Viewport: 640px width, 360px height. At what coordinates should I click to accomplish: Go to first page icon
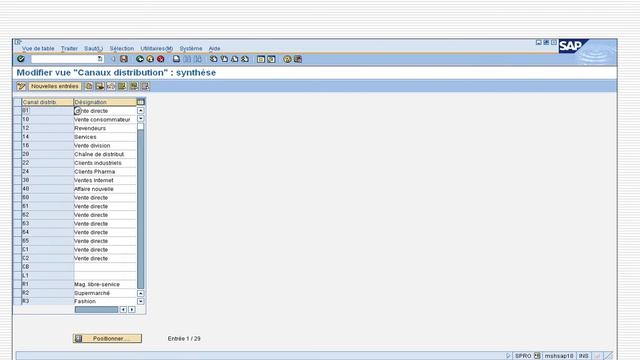(213, 59)
